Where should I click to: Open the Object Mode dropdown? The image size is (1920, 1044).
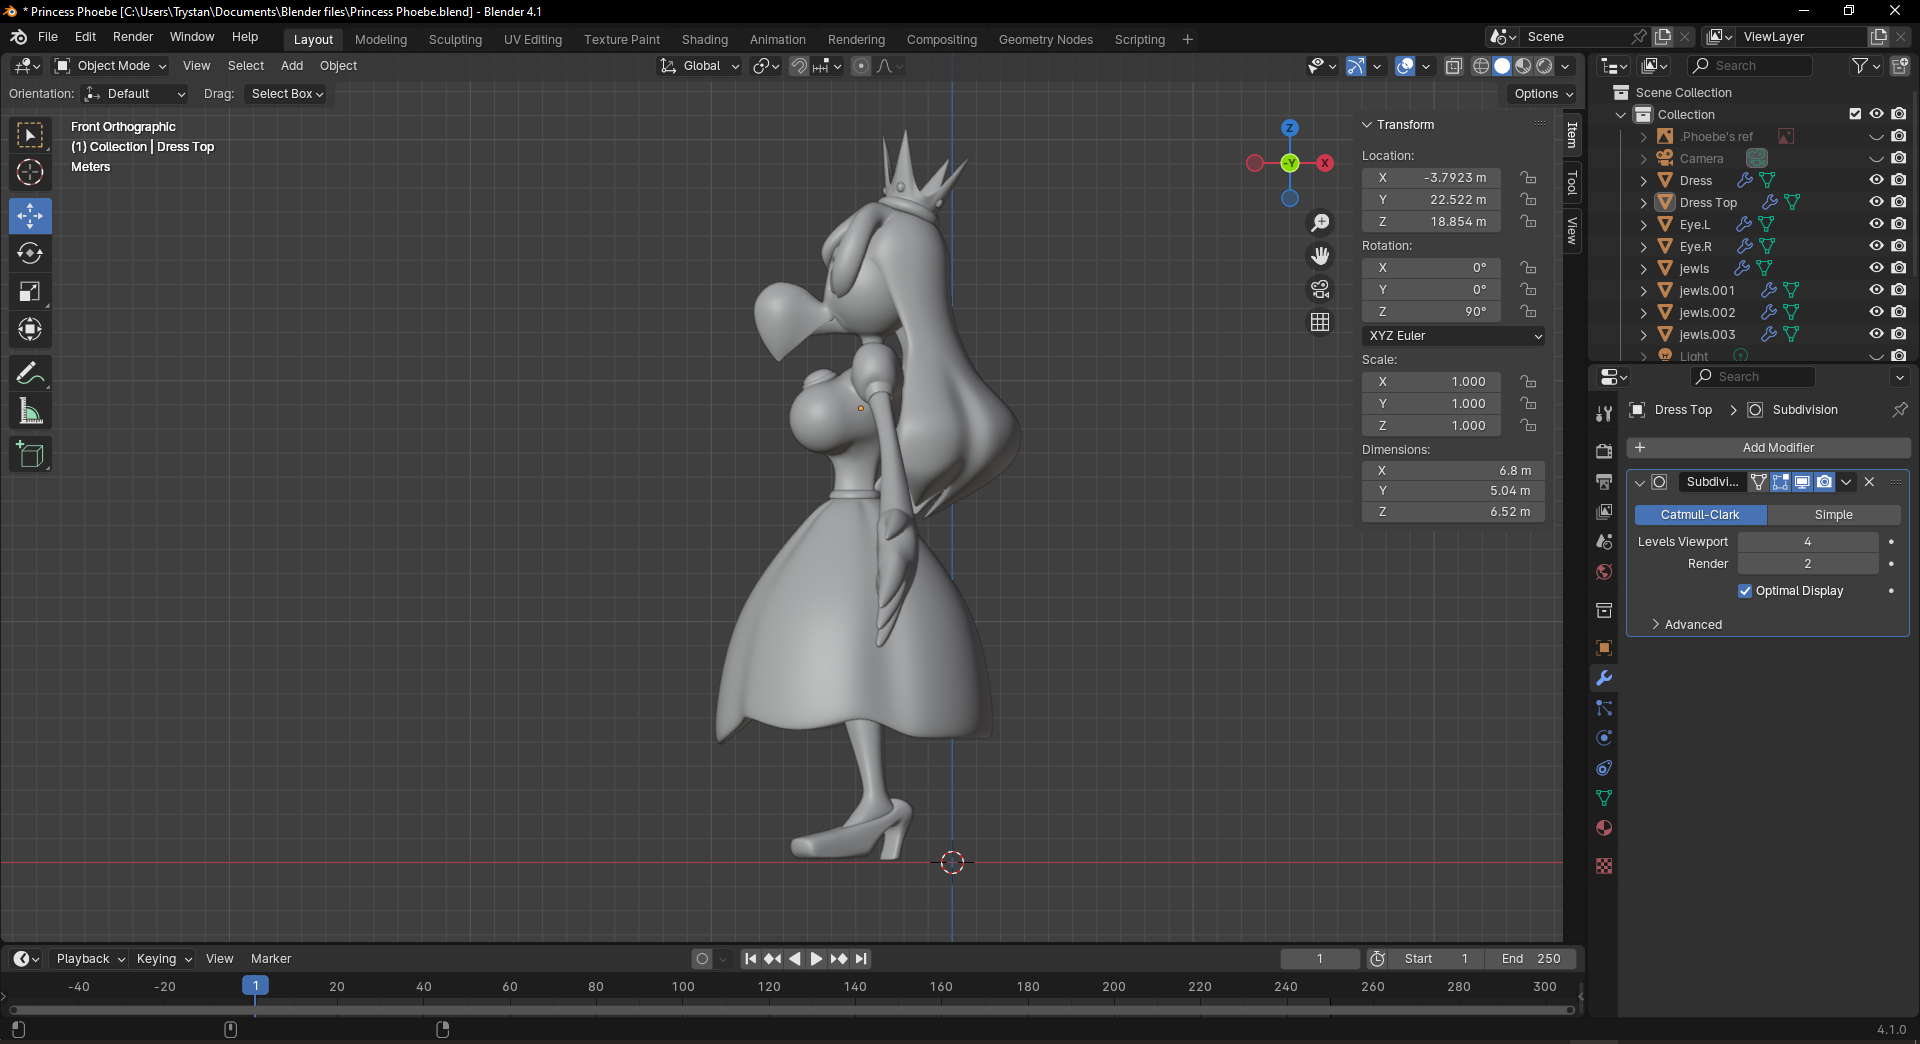[111, 66]
